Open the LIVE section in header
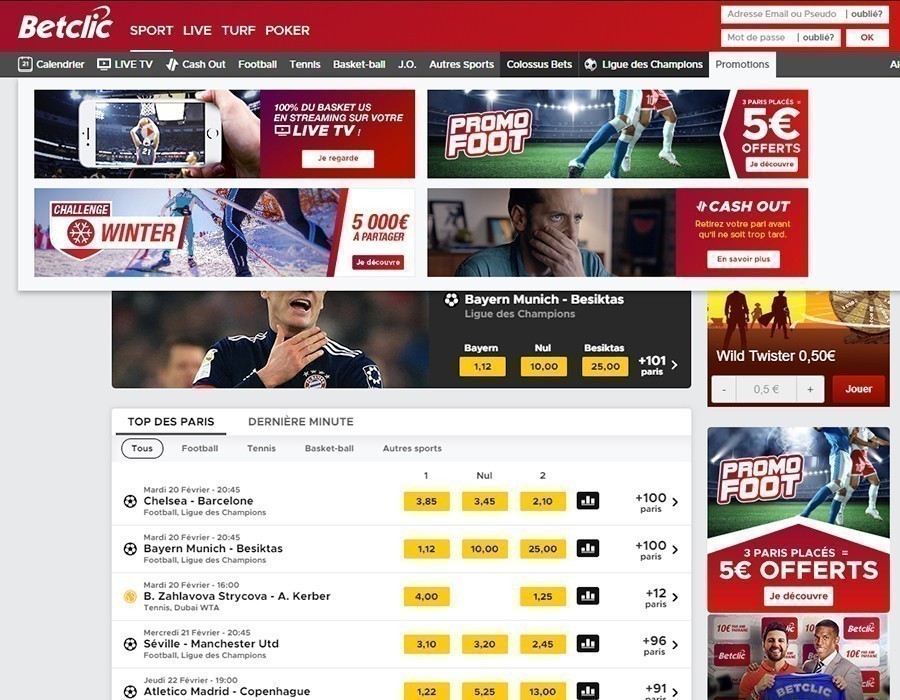 click(197, 30)
